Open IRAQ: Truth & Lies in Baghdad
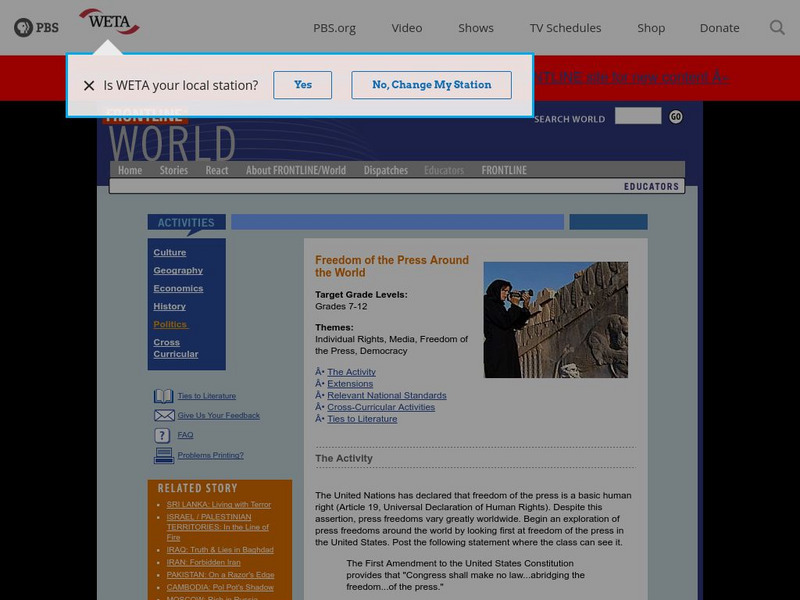The height and width of the screenshot is (600, 800). [x=220, y=550]
